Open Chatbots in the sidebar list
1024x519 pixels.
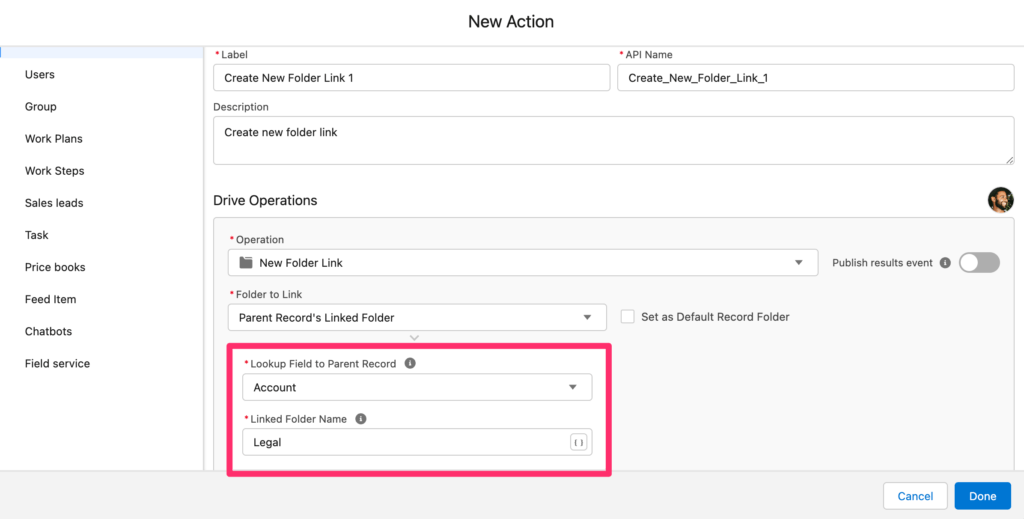tap(48, 332)
